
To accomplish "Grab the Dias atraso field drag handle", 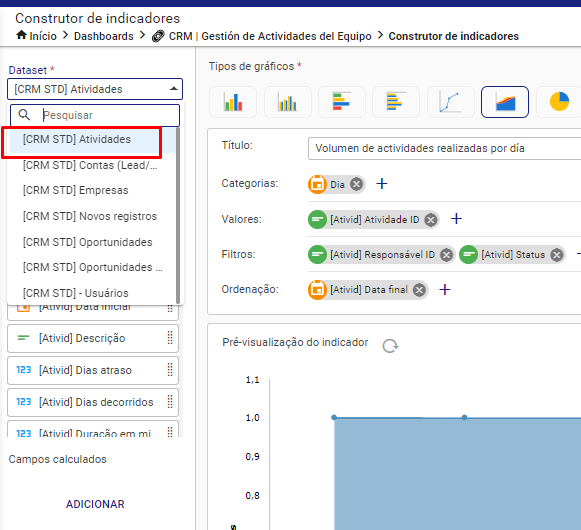I will tap(170, 370).
